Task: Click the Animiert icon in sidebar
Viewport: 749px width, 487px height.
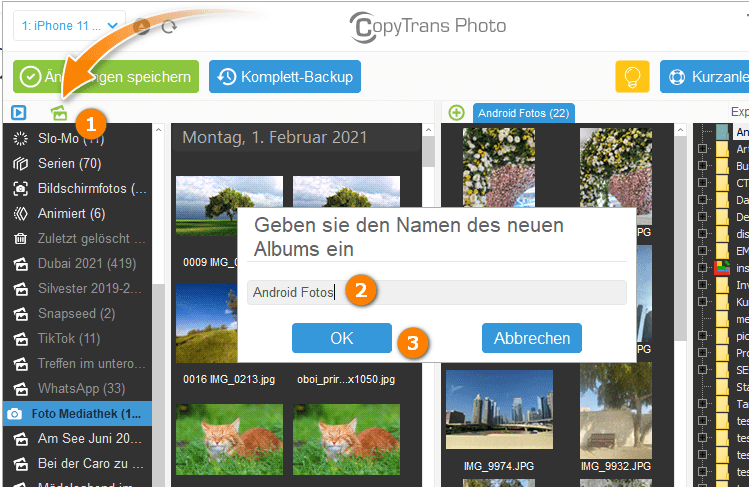Action: click(21, 213)
